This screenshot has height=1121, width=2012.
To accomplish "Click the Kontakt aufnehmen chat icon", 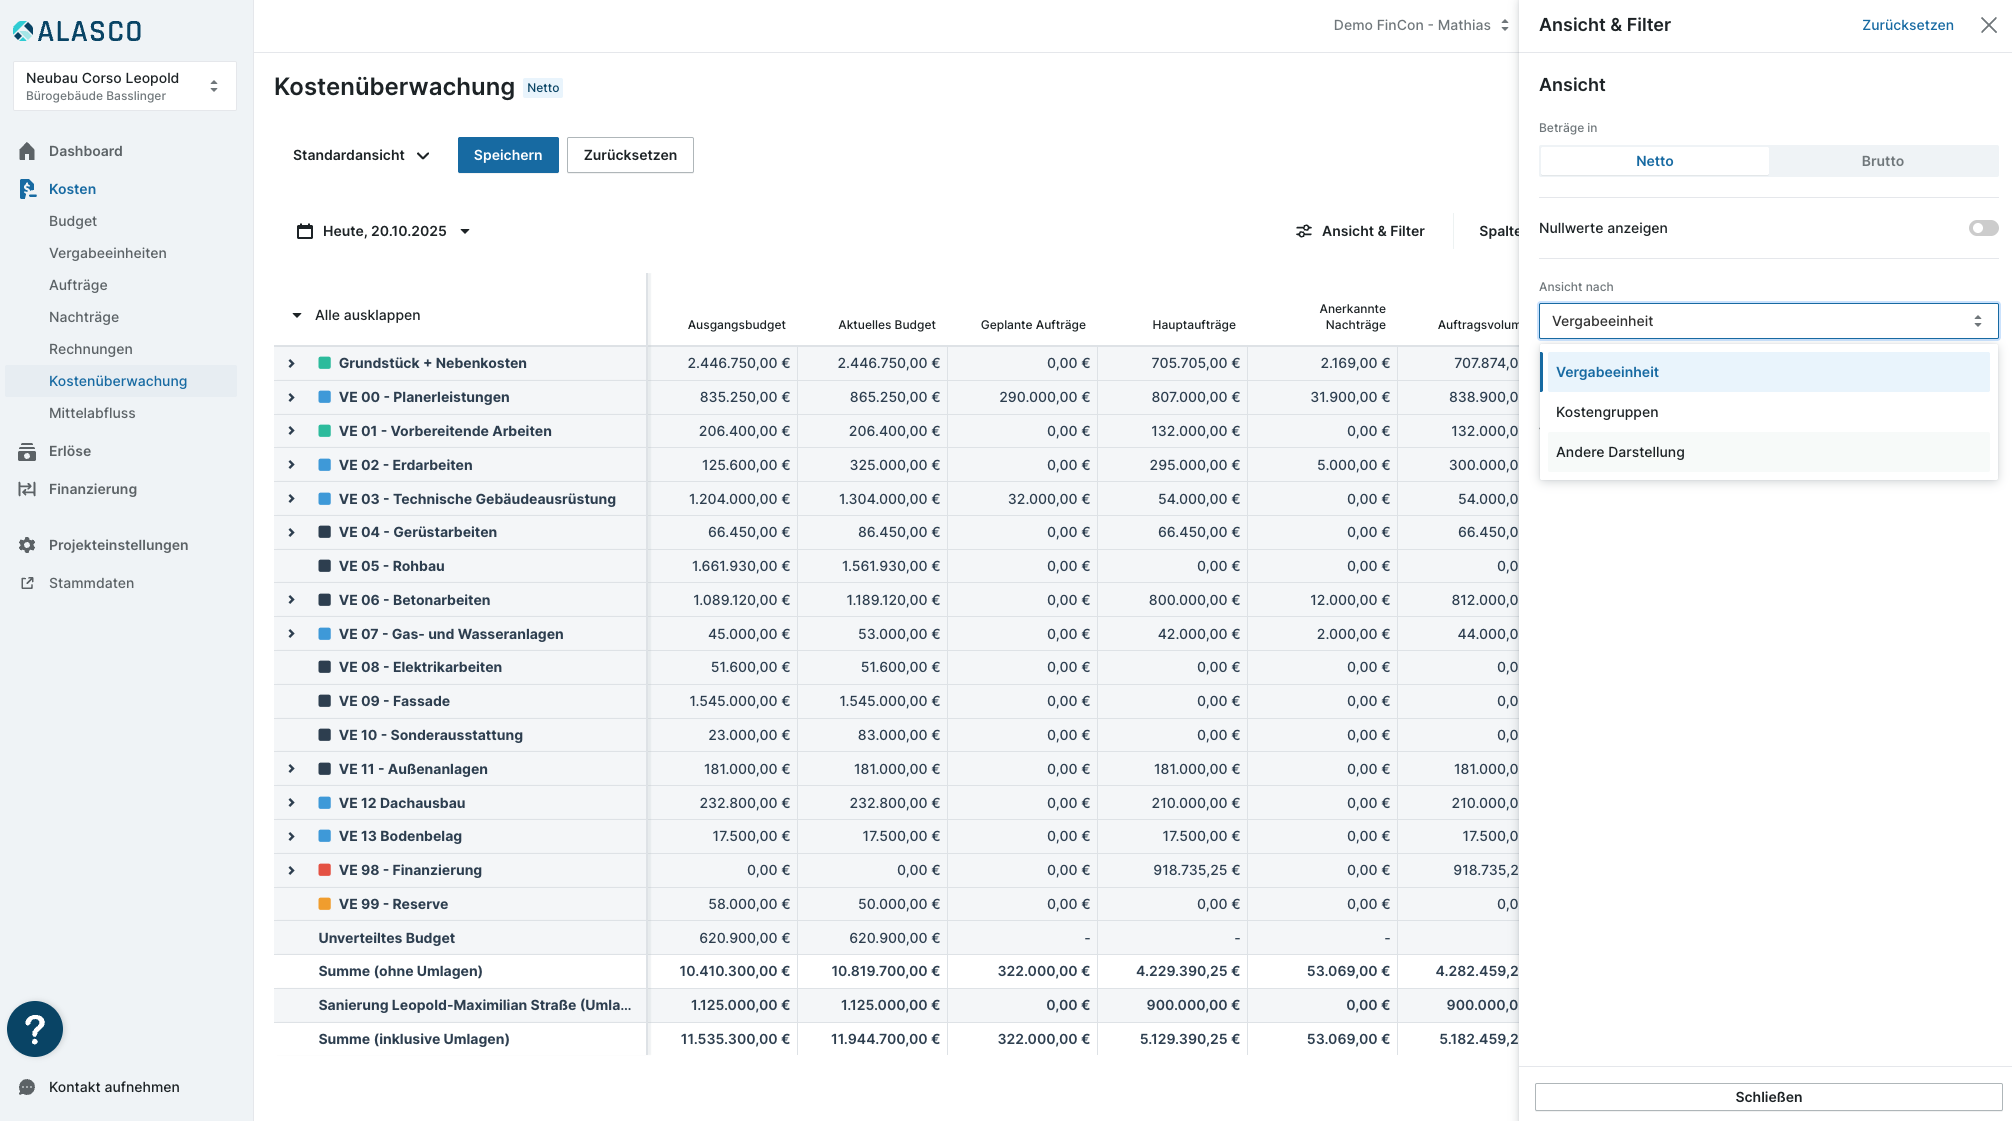I will pos(27,1087).
